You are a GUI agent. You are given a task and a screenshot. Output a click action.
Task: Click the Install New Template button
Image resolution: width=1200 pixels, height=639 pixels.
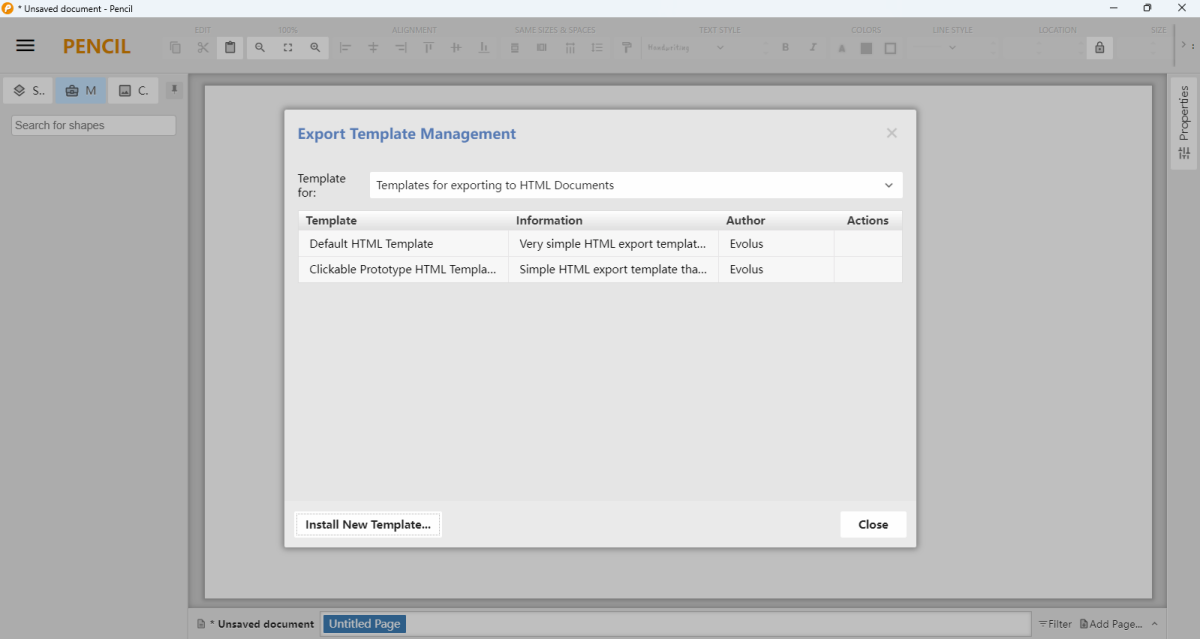(368, 525)
